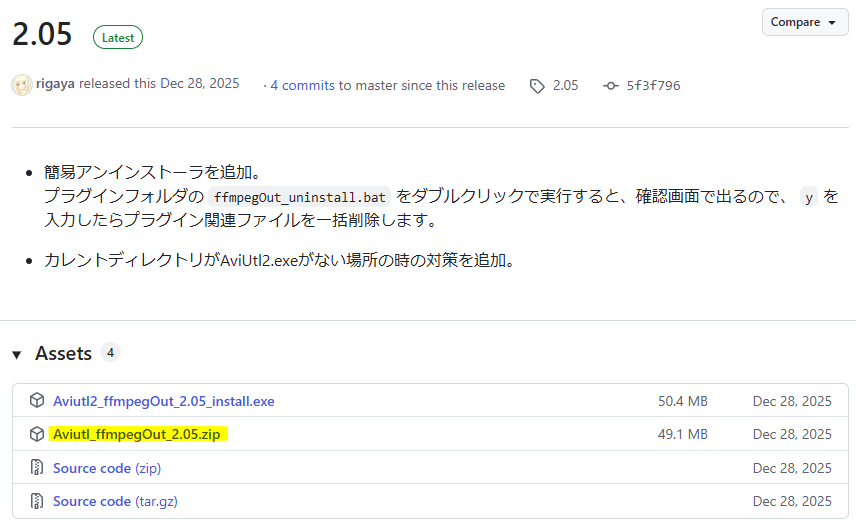Click archive icon beside Source code (zip)
The height and width of the screenshot is (528, 856).
pos(37,468)
